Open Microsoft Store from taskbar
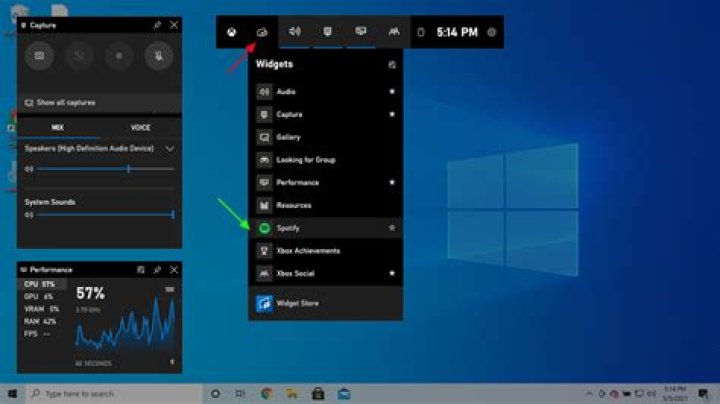This screenshot has height=404, width=720. click(x=318, y=393)
